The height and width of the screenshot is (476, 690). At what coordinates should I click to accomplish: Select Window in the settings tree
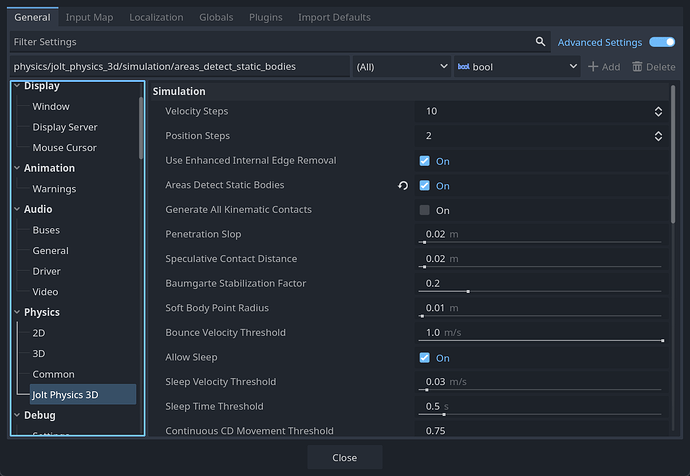pyautogui.click(x=51, y=106)
